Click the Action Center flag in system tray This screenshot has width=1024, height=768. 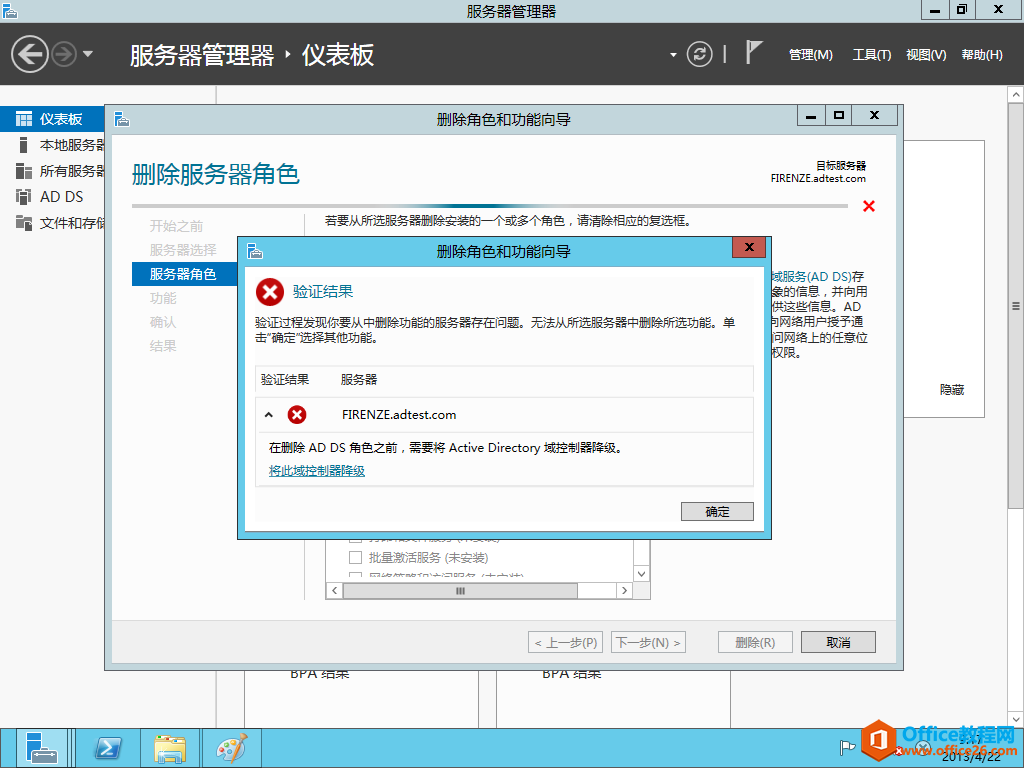pyautogui.click(x=847, y=747)
